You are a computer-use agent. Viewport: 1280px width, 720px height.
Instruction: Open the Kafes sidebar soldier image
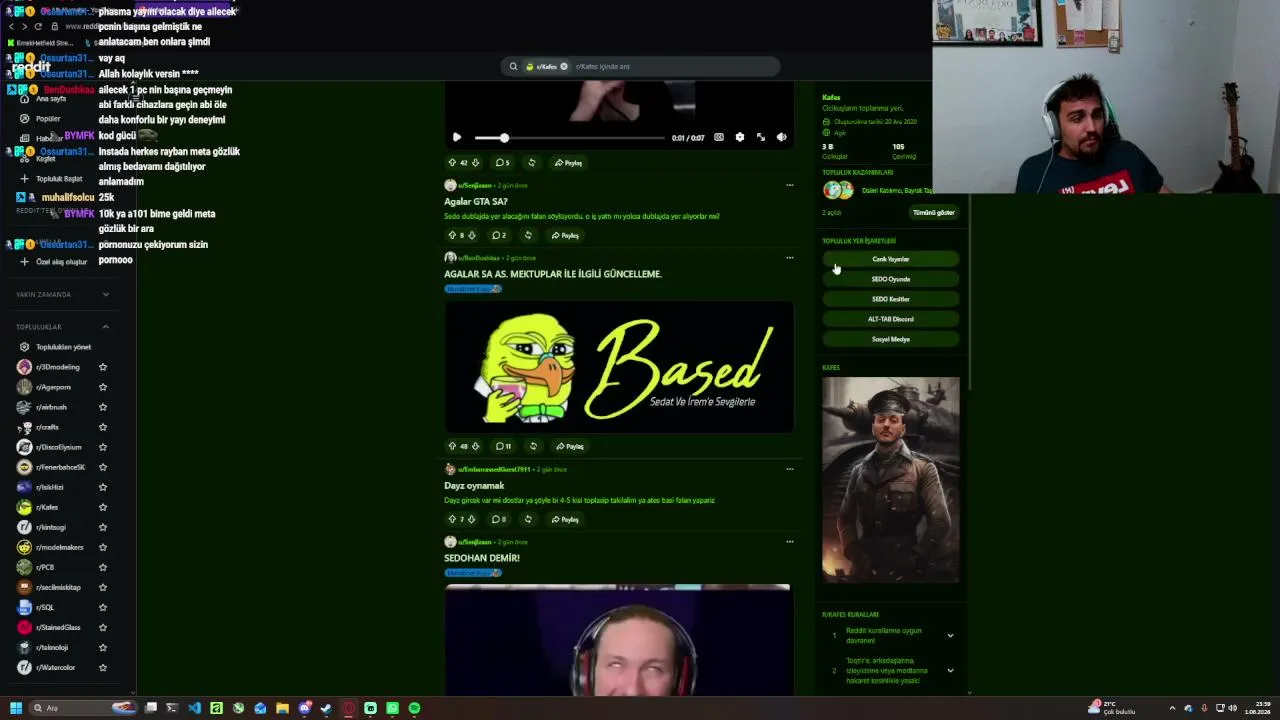coord(890,480)
